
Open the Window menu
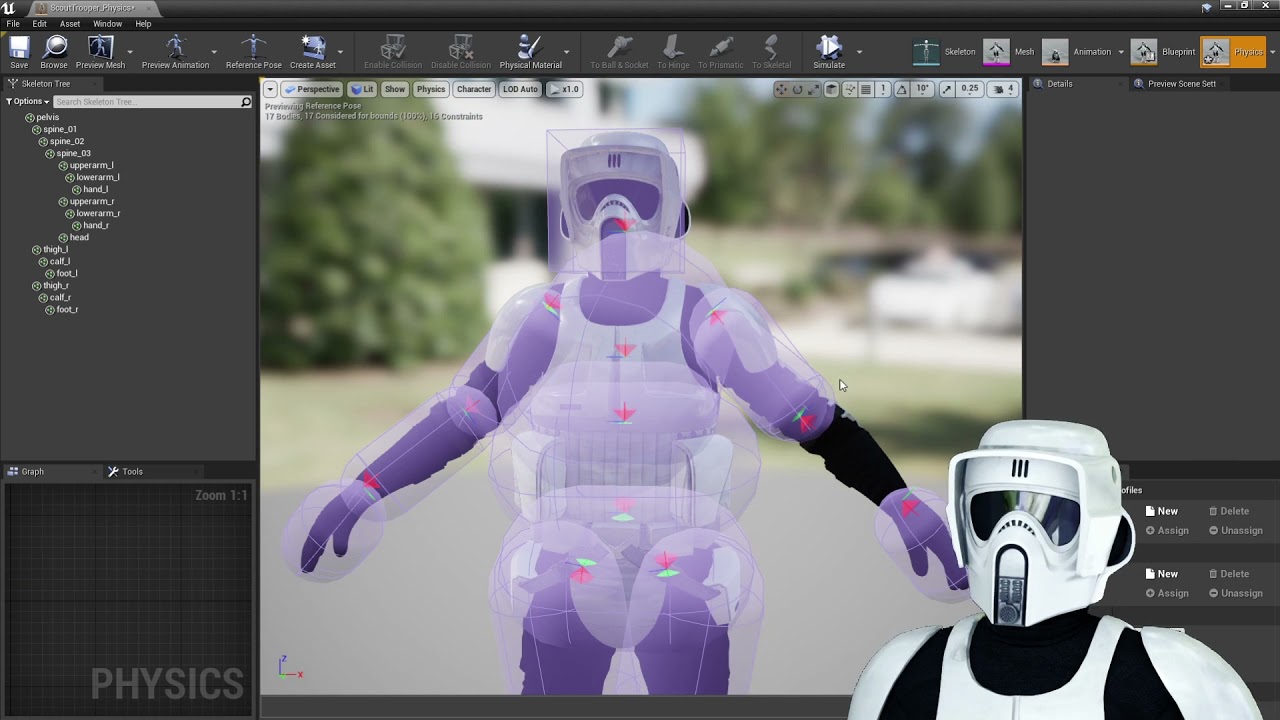pyautogui.click(x=107, y=24)
